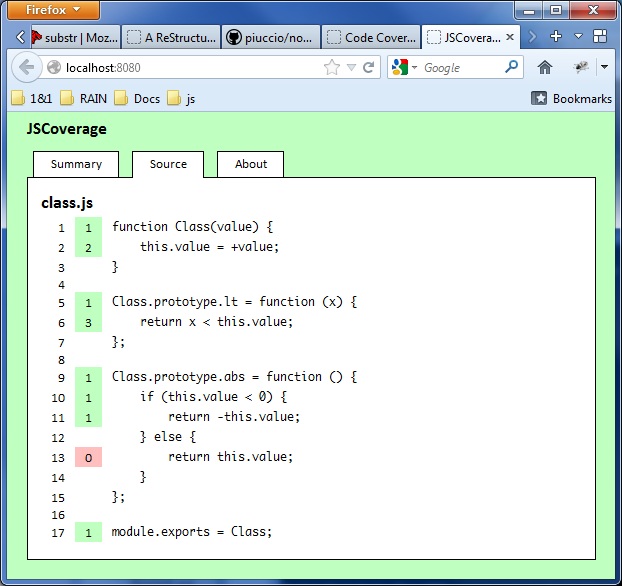Screen dimensions: 622x586
Task: Go back one page
Action: click(27, 67)
